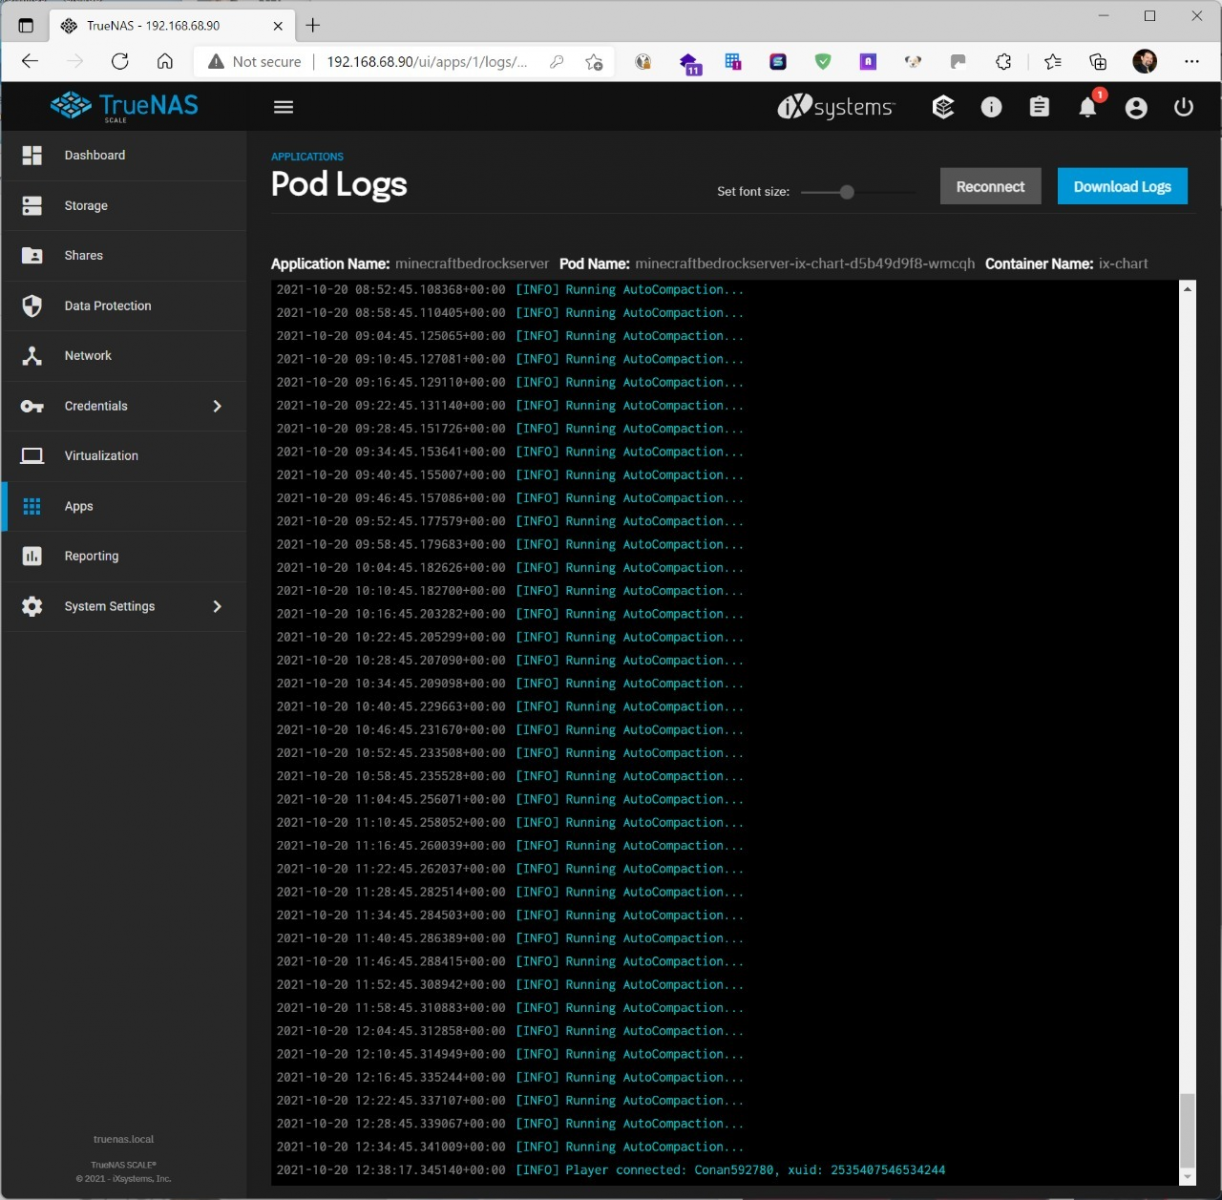
Task: Click the 08:52:45 Running AutoCompaction log line
Action: pos(510,290)
